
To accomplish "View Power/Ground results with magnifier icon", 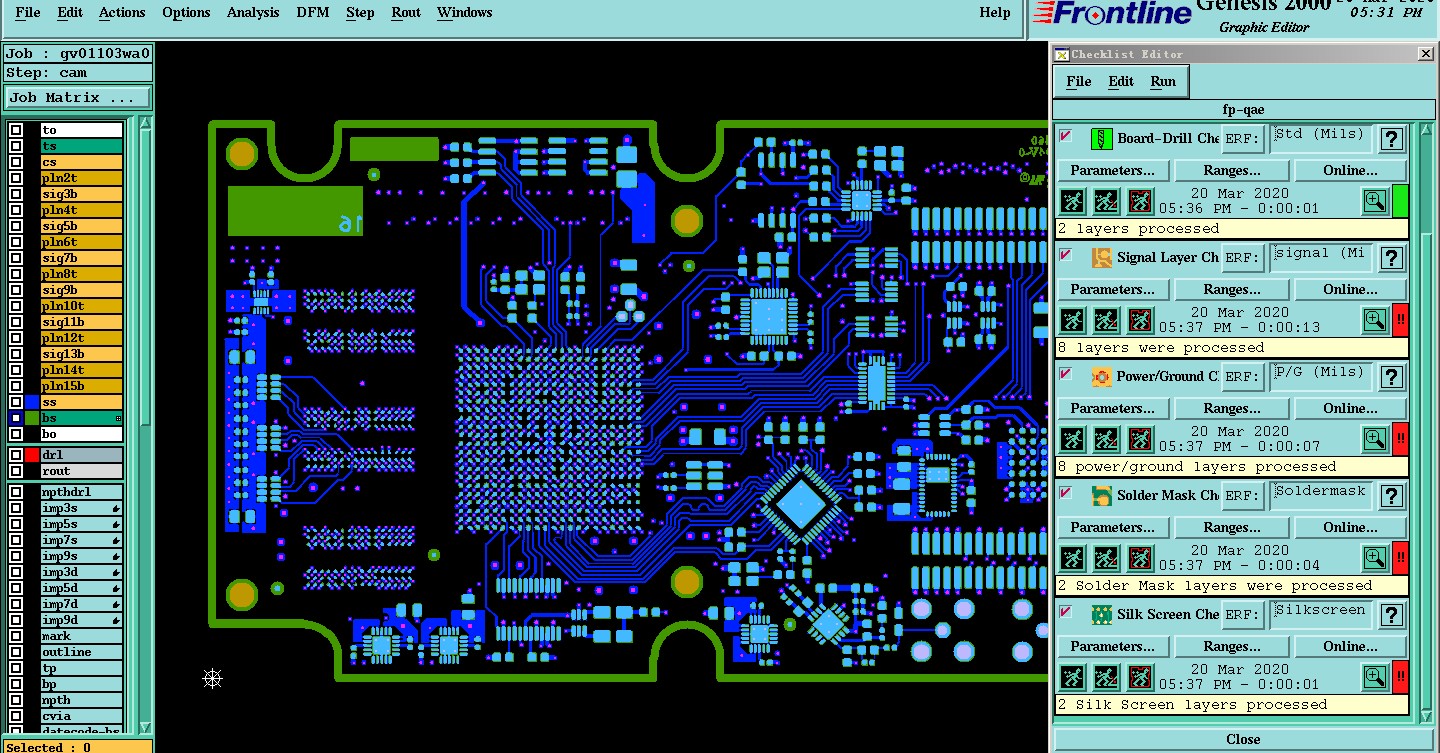I will click(1375, 439).
